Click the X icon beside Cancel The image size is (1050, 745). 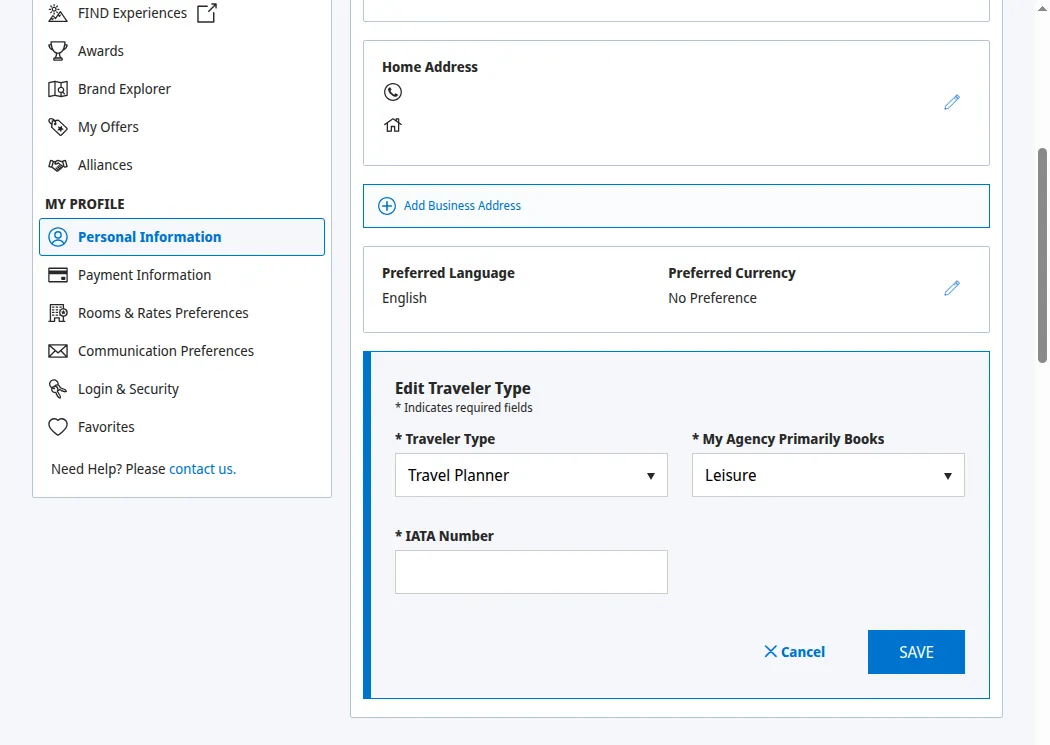(x=770, y=651)
